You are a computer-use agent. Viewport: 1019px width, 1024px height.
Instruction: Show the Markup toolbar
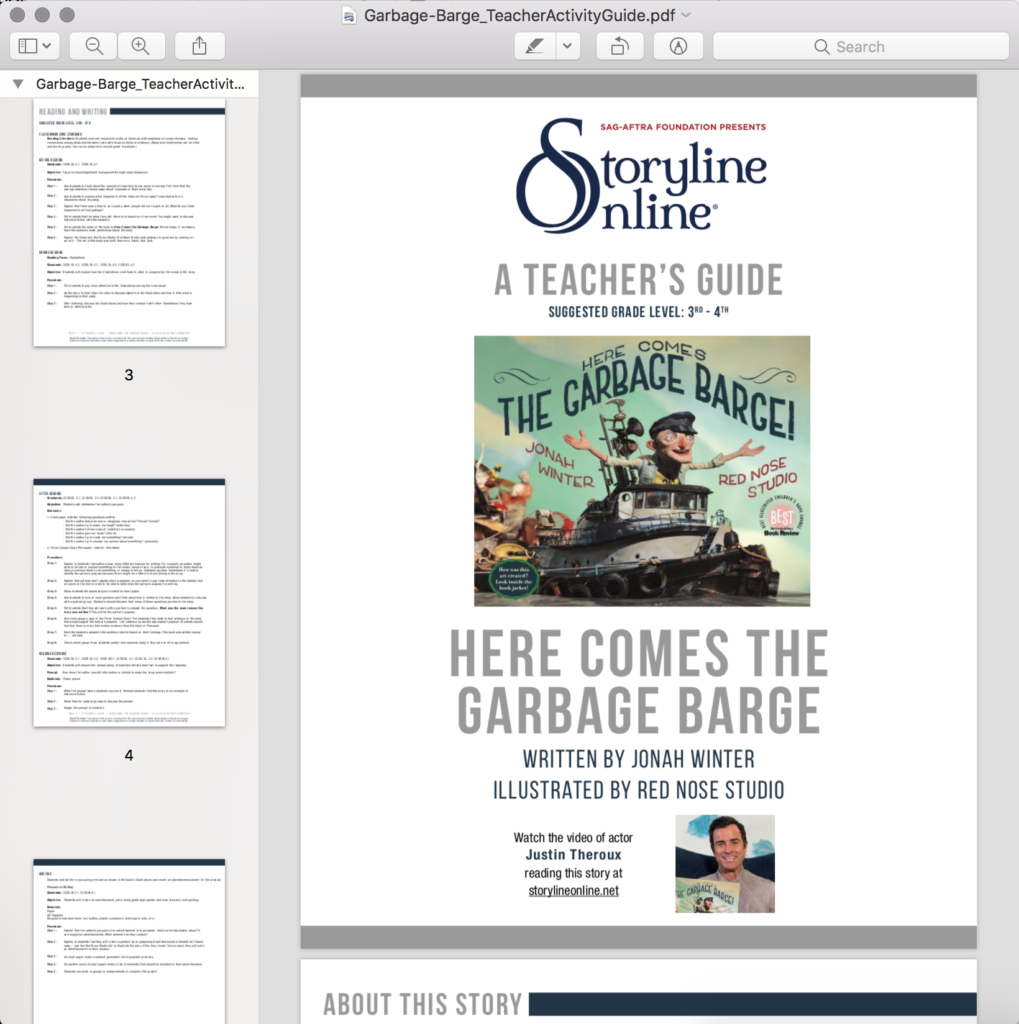[x=678, y=46]
